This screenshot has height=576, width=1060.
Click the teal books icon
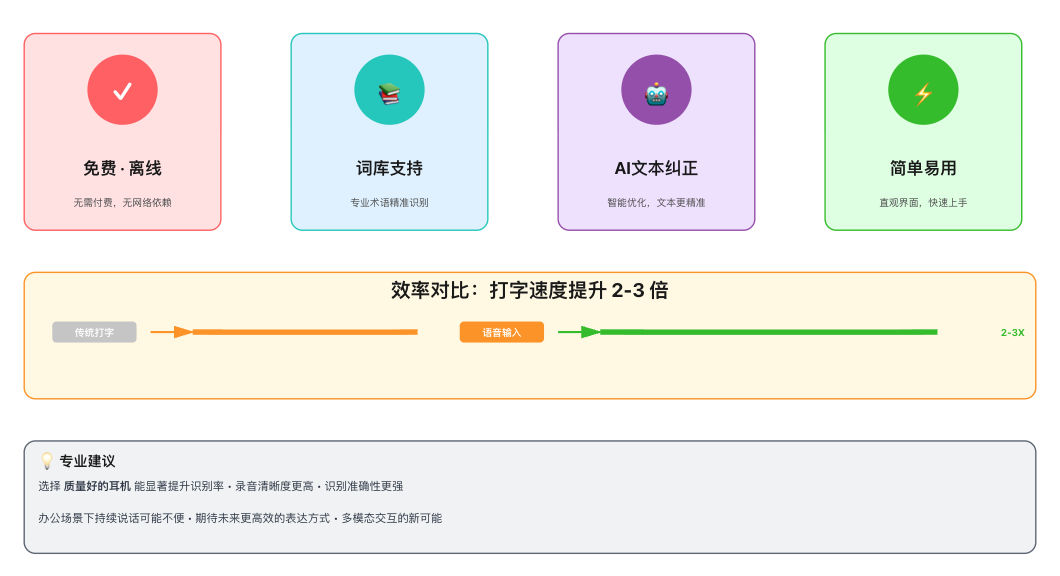click(389, 91)
